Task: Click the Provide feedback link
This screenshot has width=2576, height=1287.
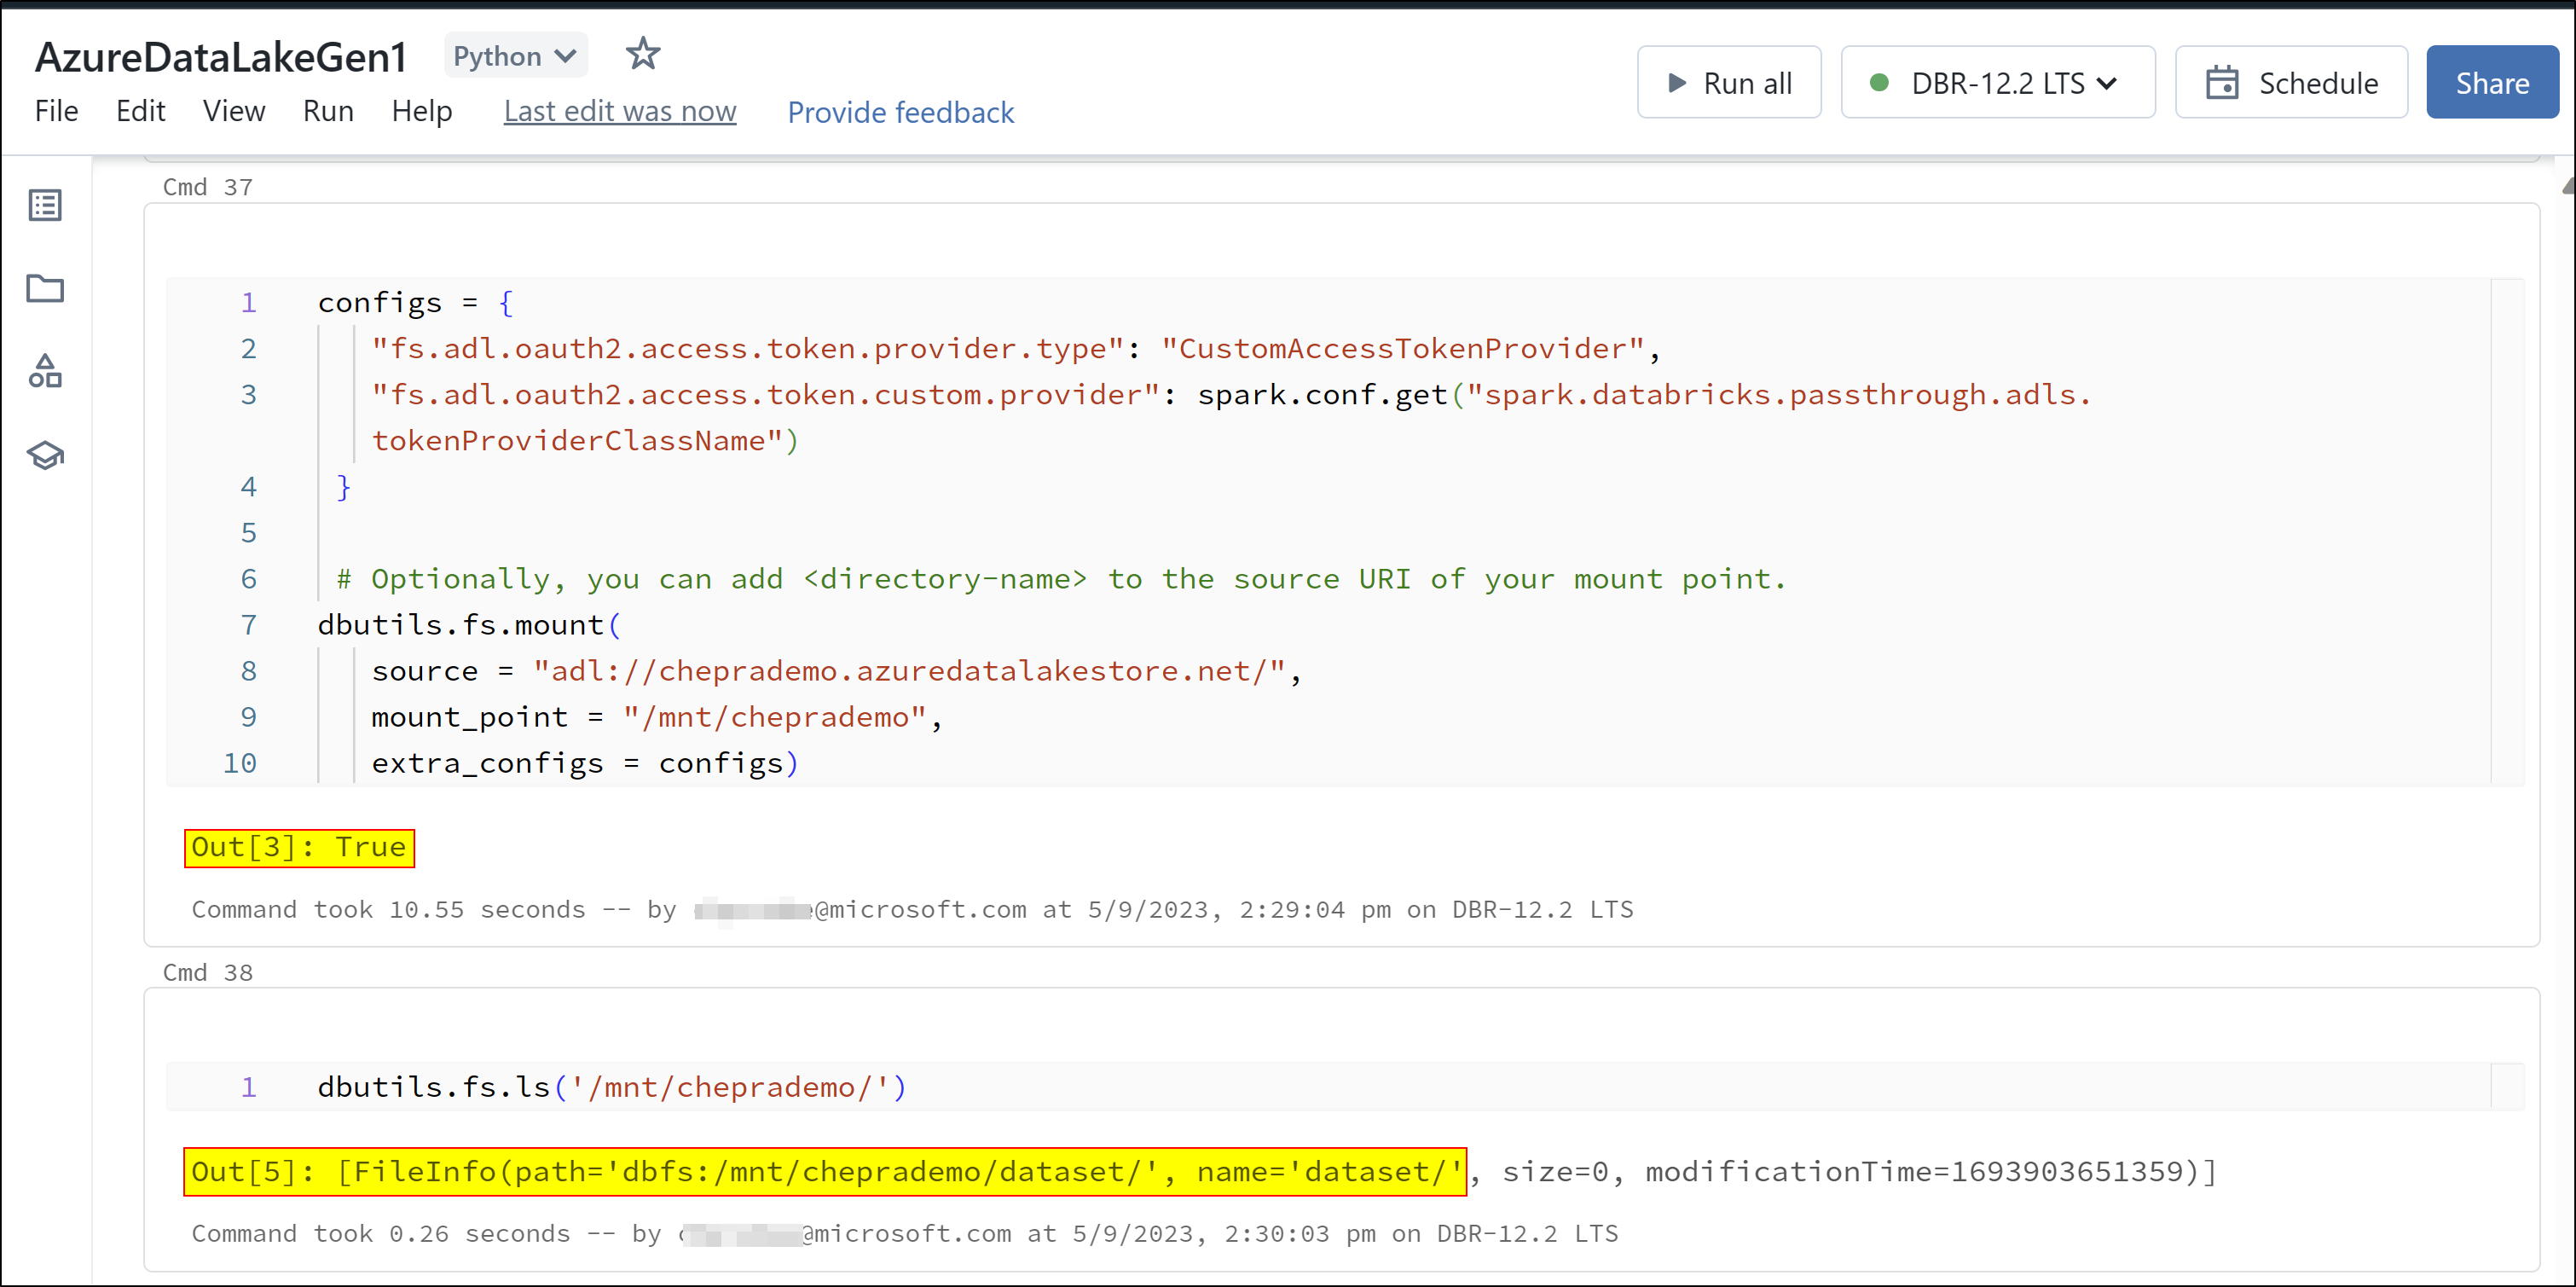Action: (x=900, y=112)
